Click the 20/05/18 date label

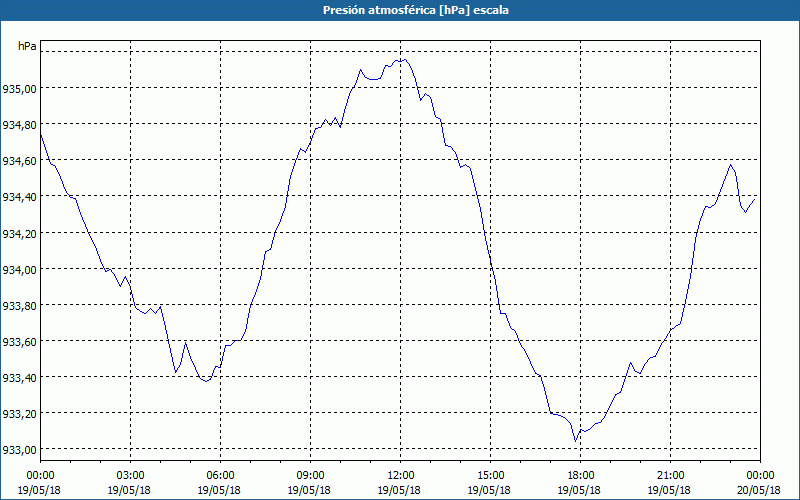759,490
